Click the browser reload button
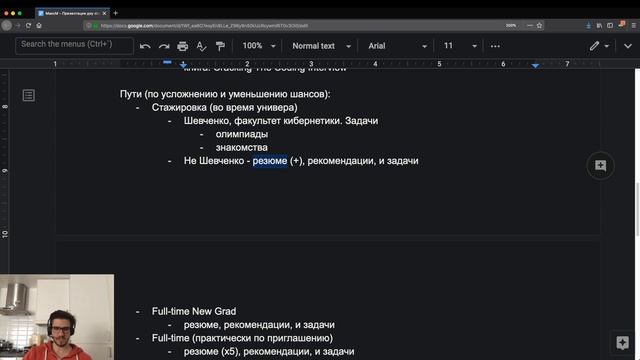 pyautogui.click(x=28, y=25)
